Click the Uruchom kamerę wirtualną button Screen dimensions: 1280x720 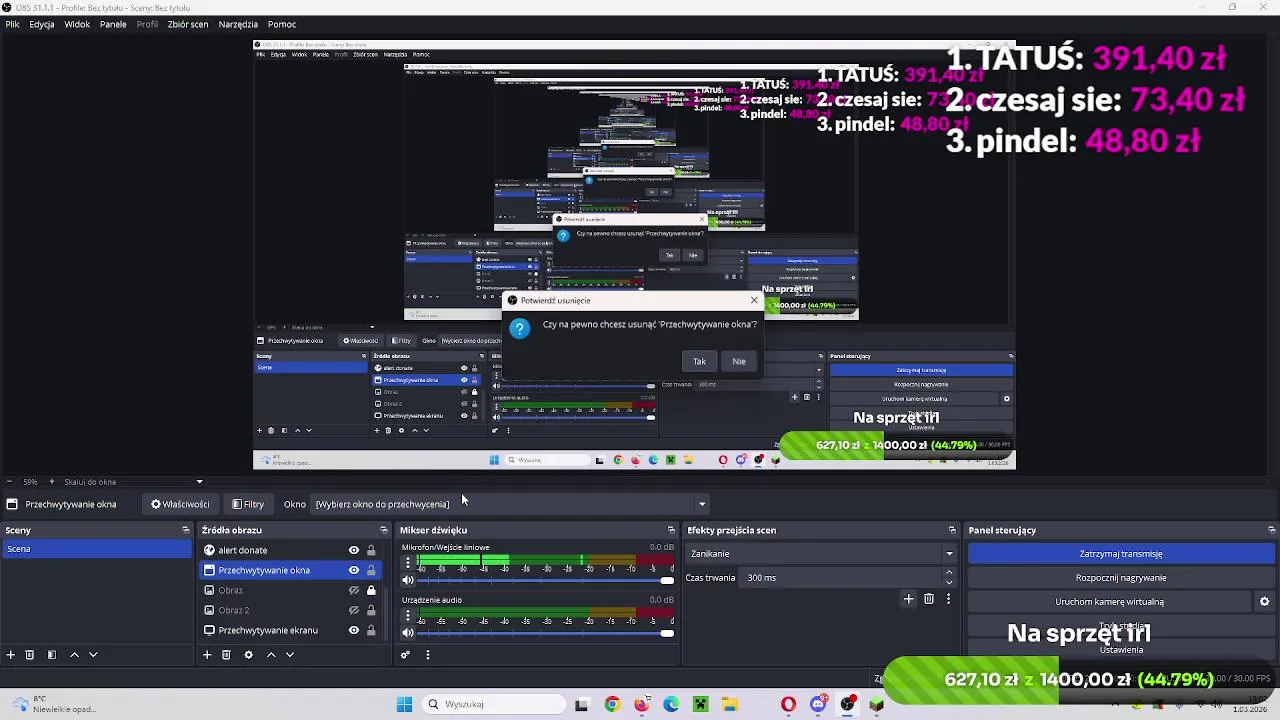click(x=1109, y=602)
